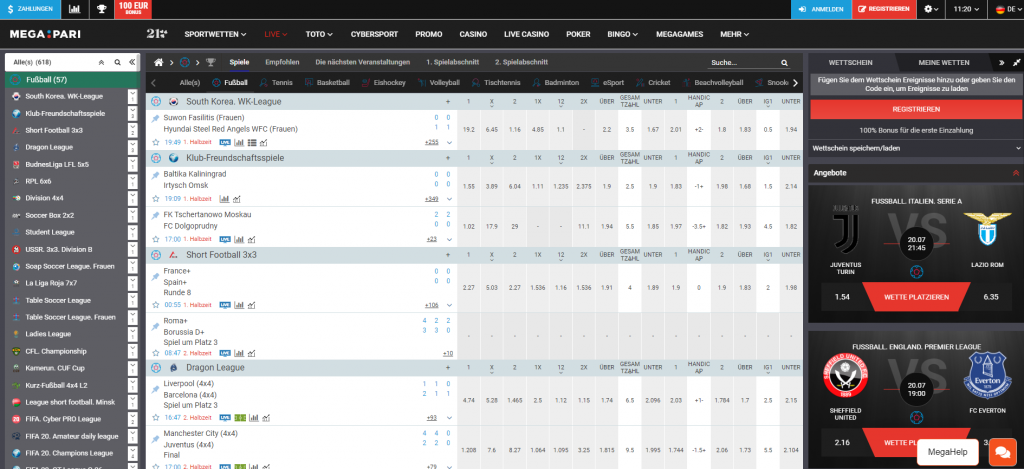Open the 11:20 time zone dropdown
Image resolution: width=1024 pixels, height=469 pixels.
967,9
